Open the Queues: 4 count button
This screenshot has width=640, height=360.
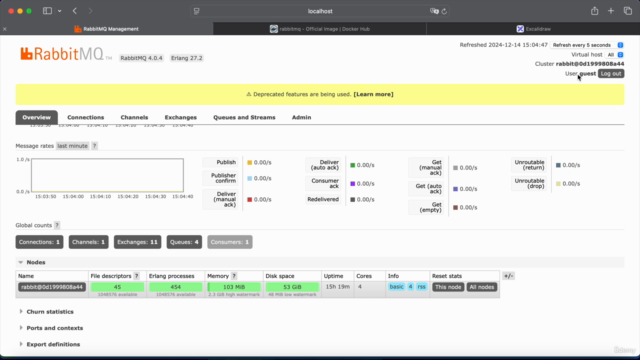(x=184, y=242)
